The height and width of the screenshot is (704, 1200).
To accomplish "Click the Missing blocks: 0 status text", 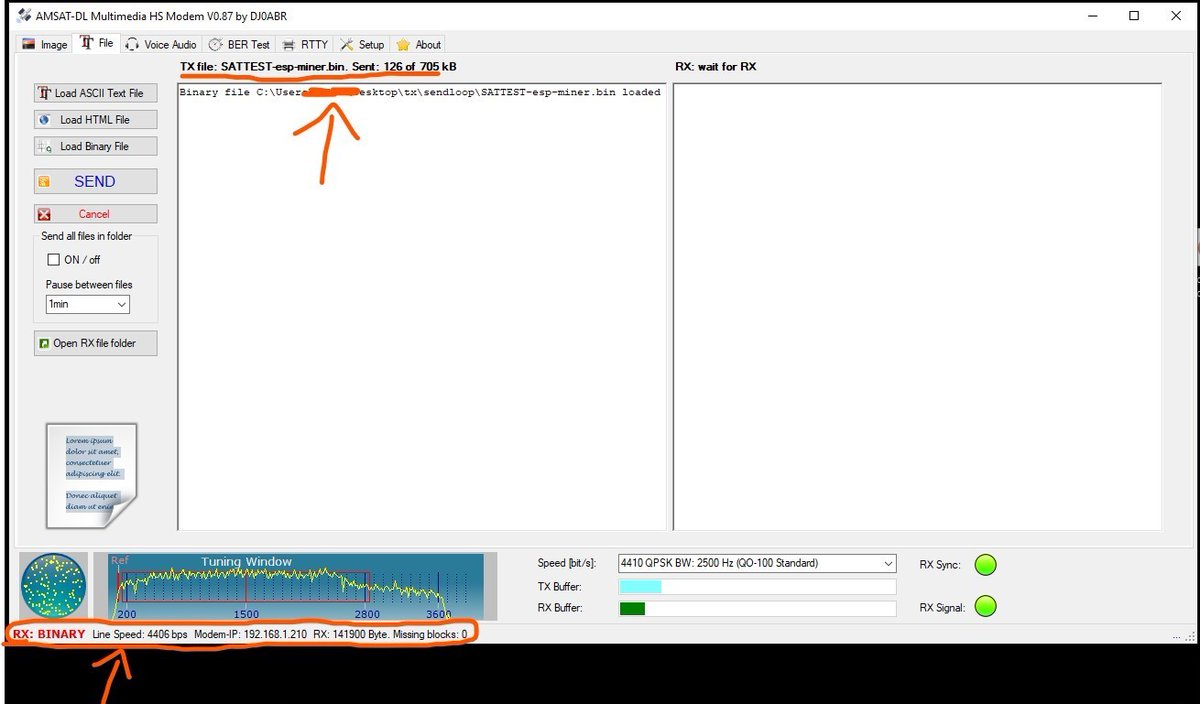I will pyautogui.click(x=430, y=634).
